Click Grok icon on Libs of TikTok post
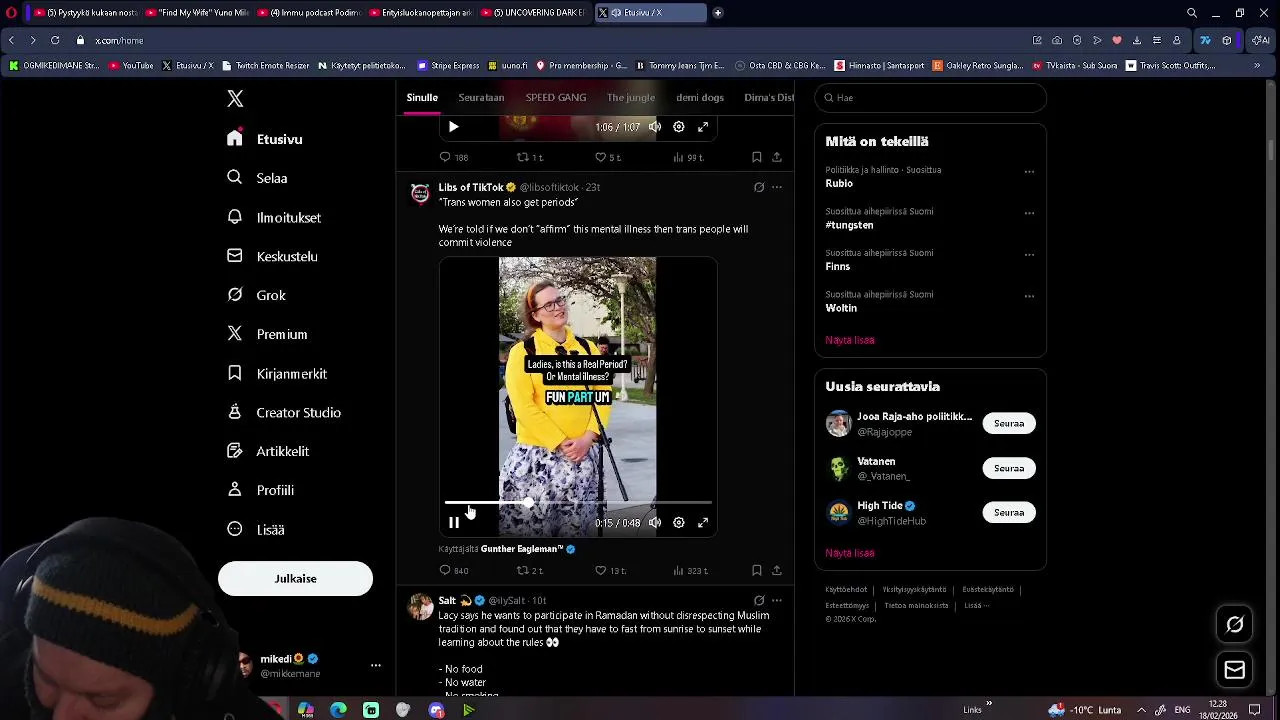The height and width of the screenshot is (720, 1280). [759, 187]
